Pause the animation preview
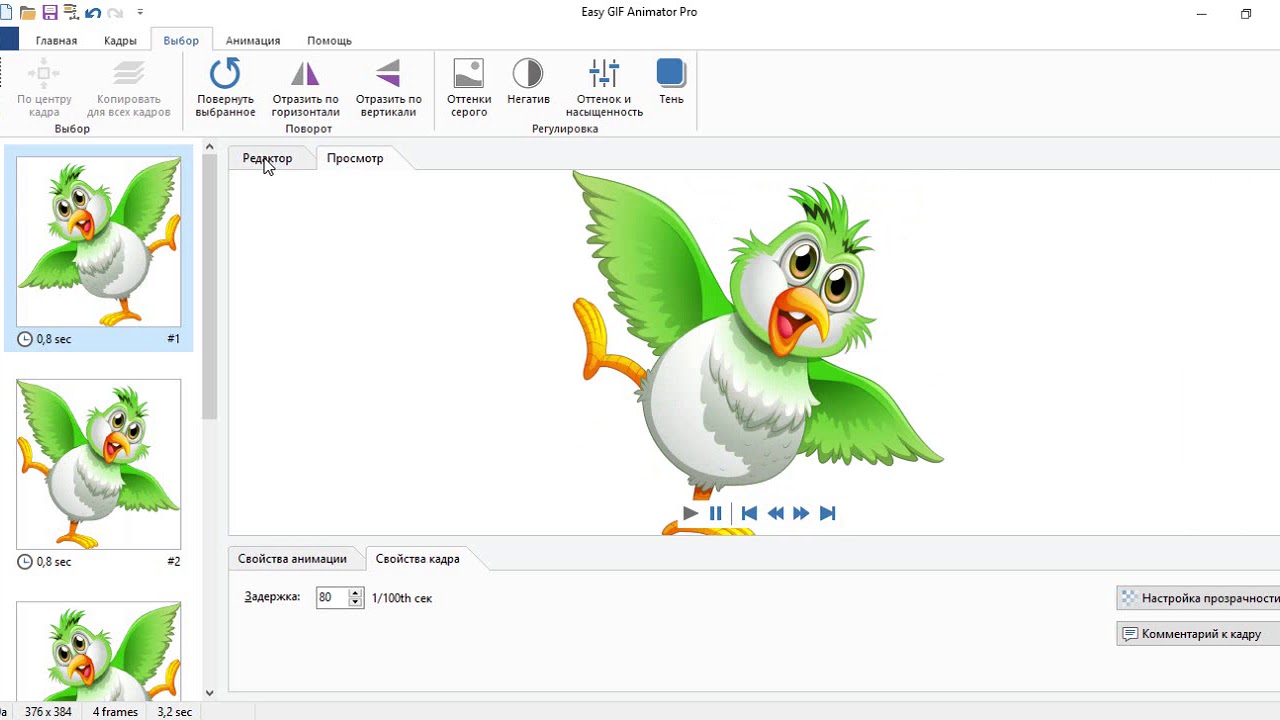Image resolution: width=1280 pixels, height=720 pixels. coord(716,513)
